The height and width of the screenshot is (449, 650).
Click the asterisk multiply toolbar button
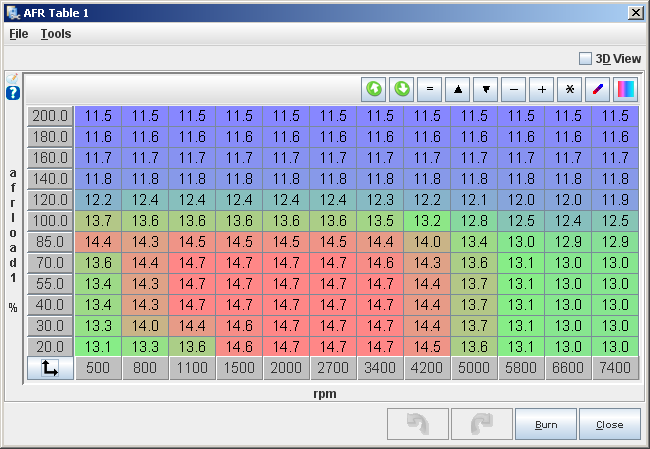570,89
